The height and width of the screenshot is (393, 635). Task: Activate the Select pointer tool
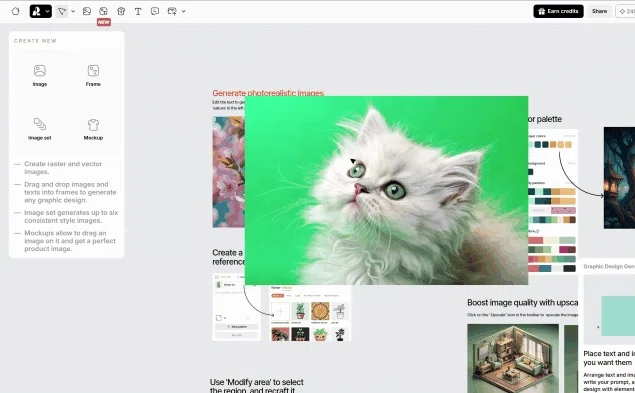pos(62,11)
